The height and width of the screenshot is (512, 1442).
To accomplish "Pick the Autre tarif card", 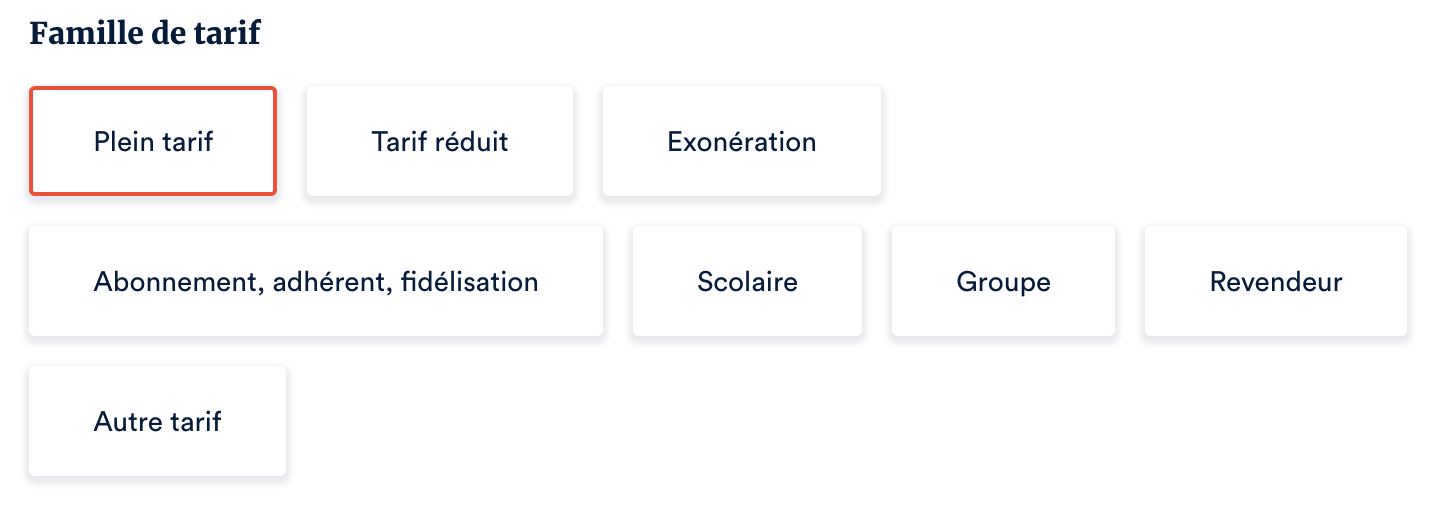I will point(157,421).
